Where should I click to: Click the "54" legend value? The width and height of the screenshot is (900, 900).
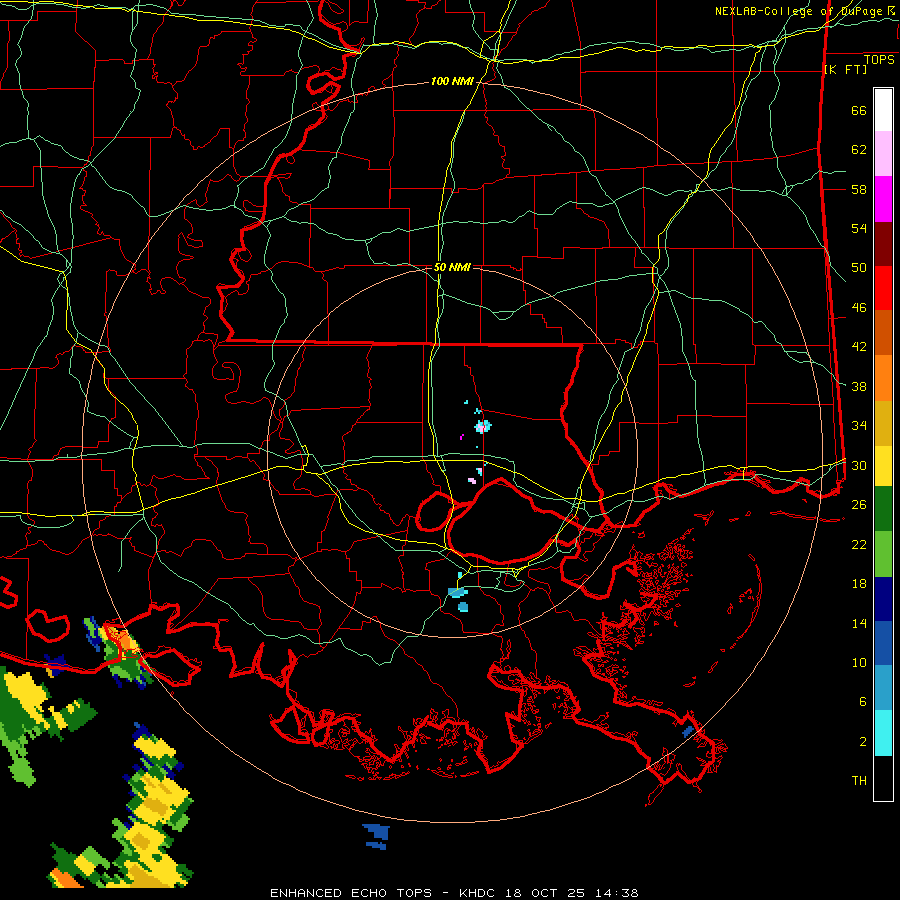point(859,228)
